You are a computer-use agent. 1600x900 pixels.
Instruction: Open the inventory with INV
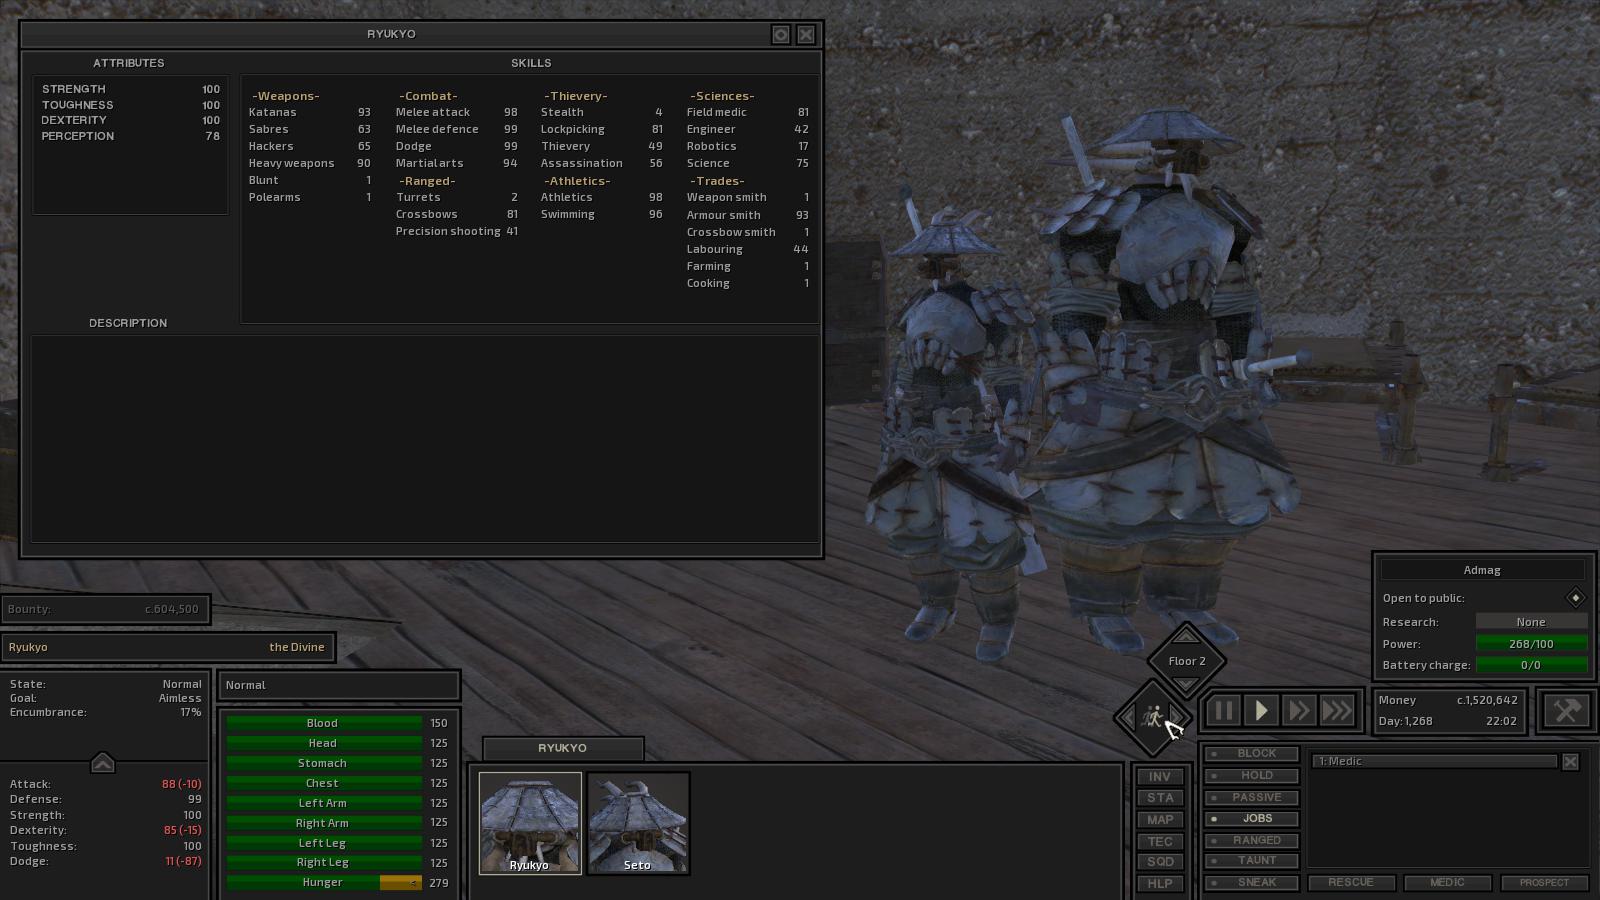point(1160,777)
